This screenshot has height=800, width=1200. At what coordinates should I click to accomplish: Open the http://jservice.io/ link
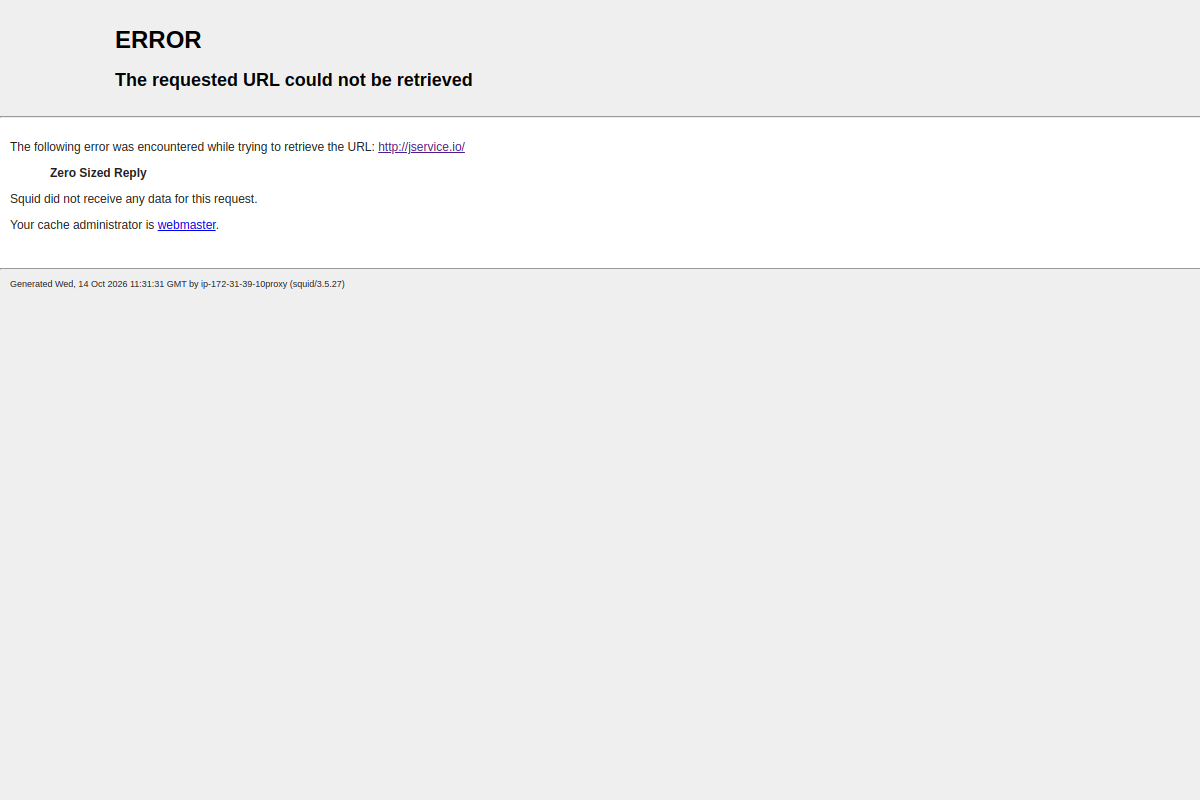point(421,147)
